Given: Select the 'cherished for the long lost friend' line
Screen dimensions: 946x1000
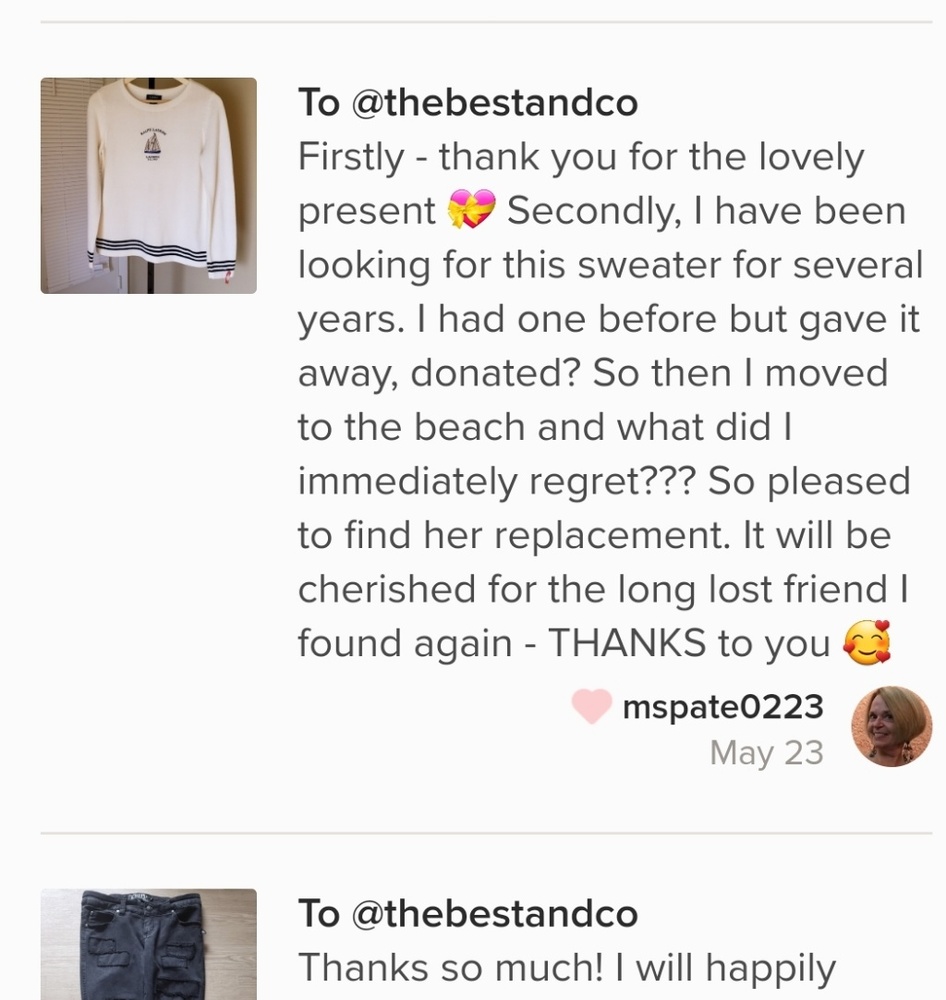Looking at the screenshot, I should tap(603, 589).
